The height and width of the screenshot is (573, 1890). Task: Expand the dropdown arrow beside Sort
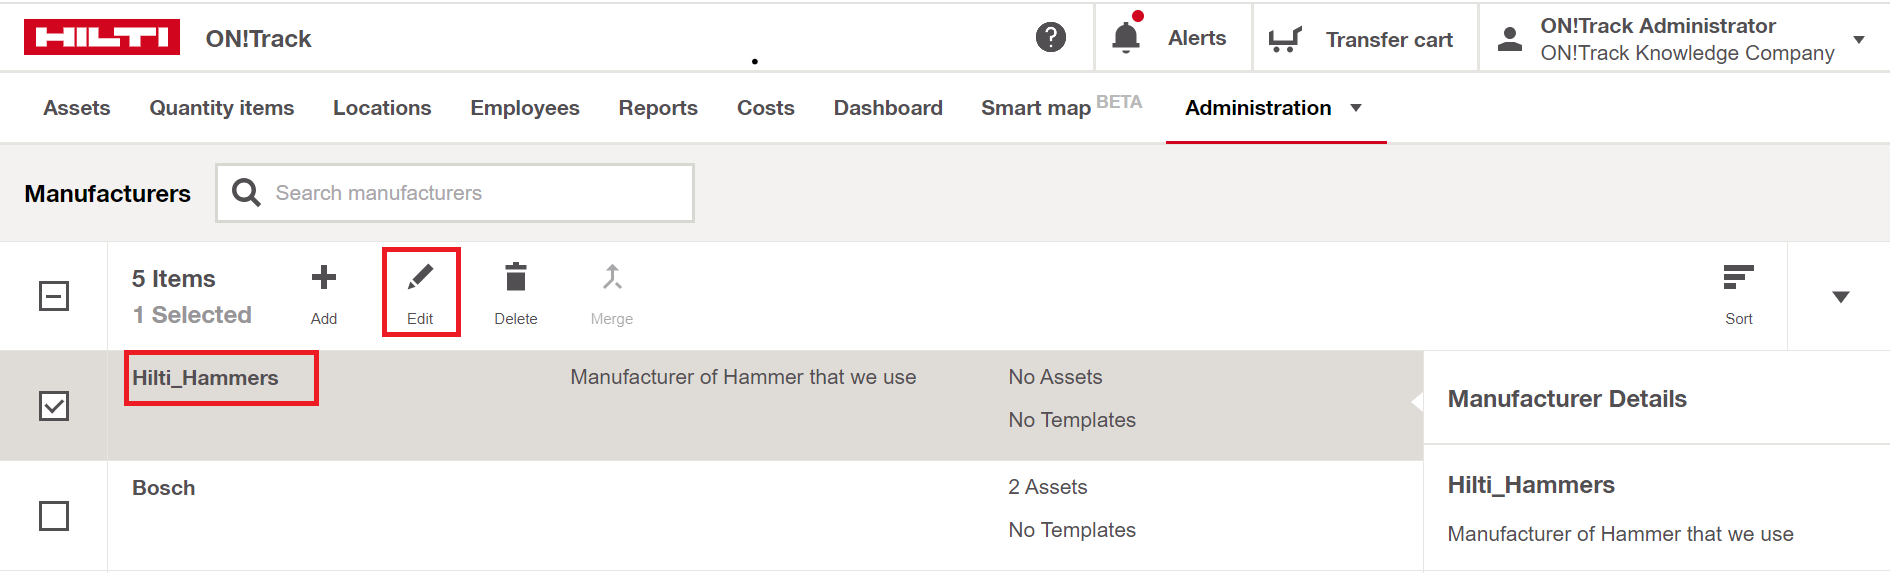pyautogui.click(x=1841, y=297)
